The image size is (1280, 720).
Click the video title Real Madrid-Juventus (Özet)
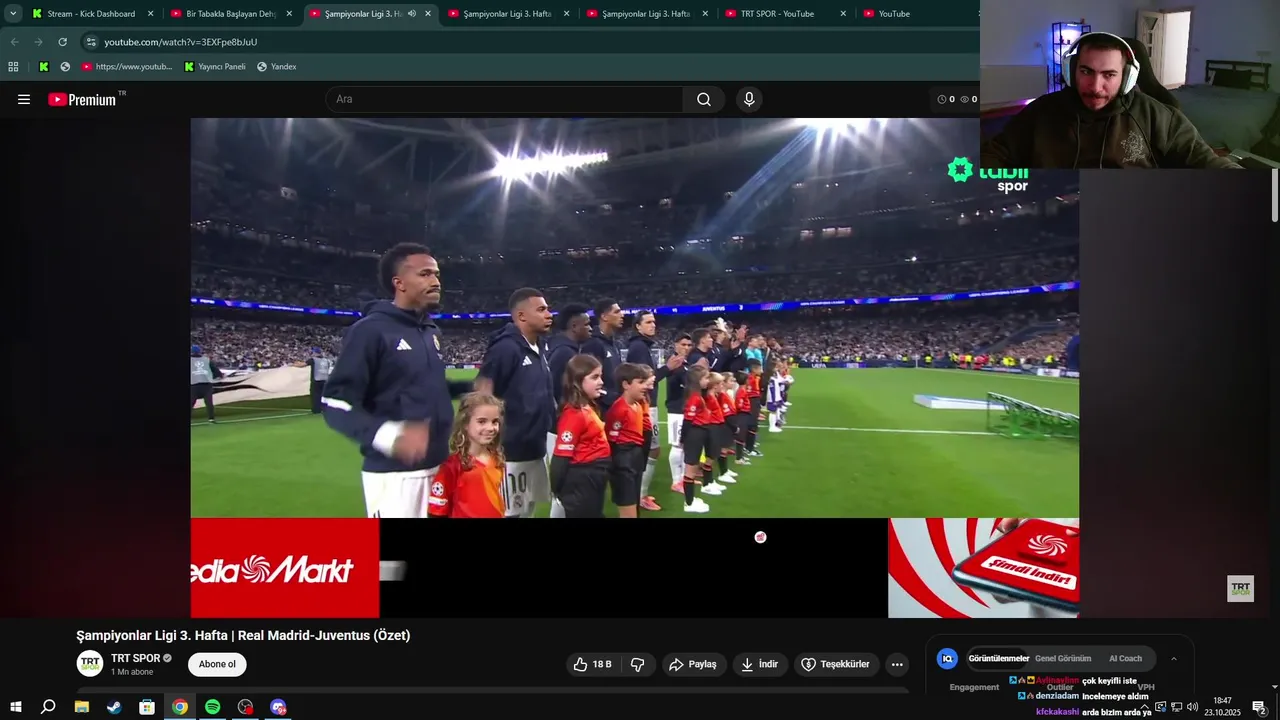click(243, 636)
